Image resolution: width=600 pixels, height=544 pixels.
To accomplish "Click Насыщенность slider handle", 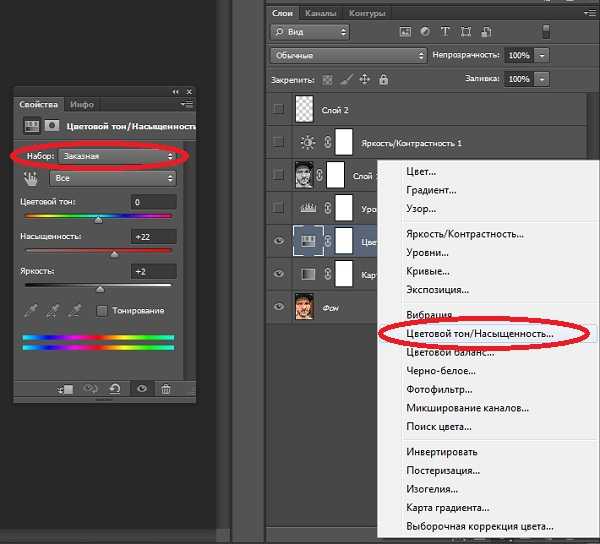I will coord(114,255).
